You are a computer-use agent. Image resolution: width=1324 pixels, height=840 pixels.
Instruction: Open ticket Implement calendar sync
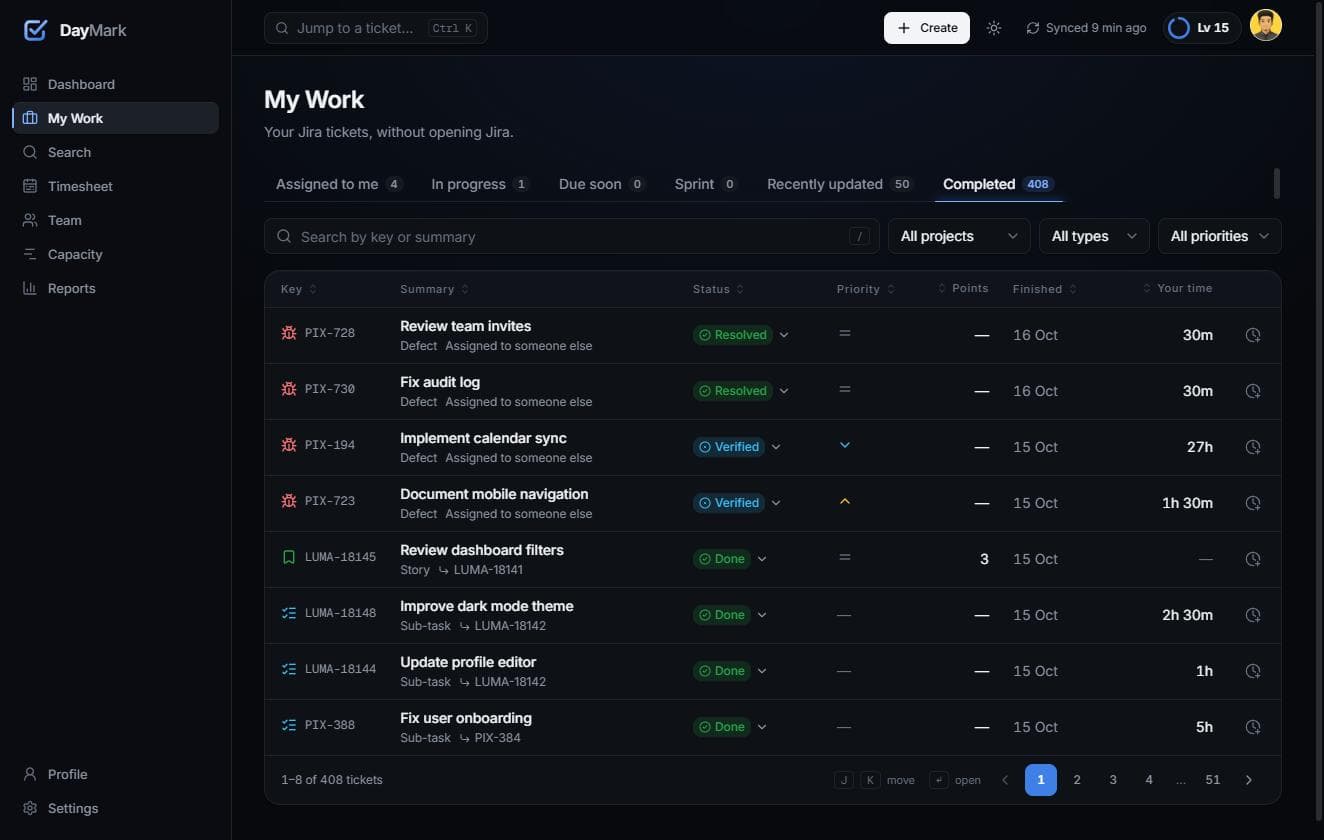click(x=483, y=438)
